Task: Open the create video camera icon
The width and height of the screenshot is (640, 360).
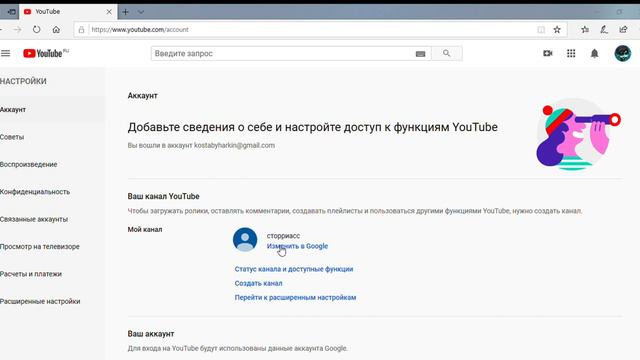Action: pos(547,53)
